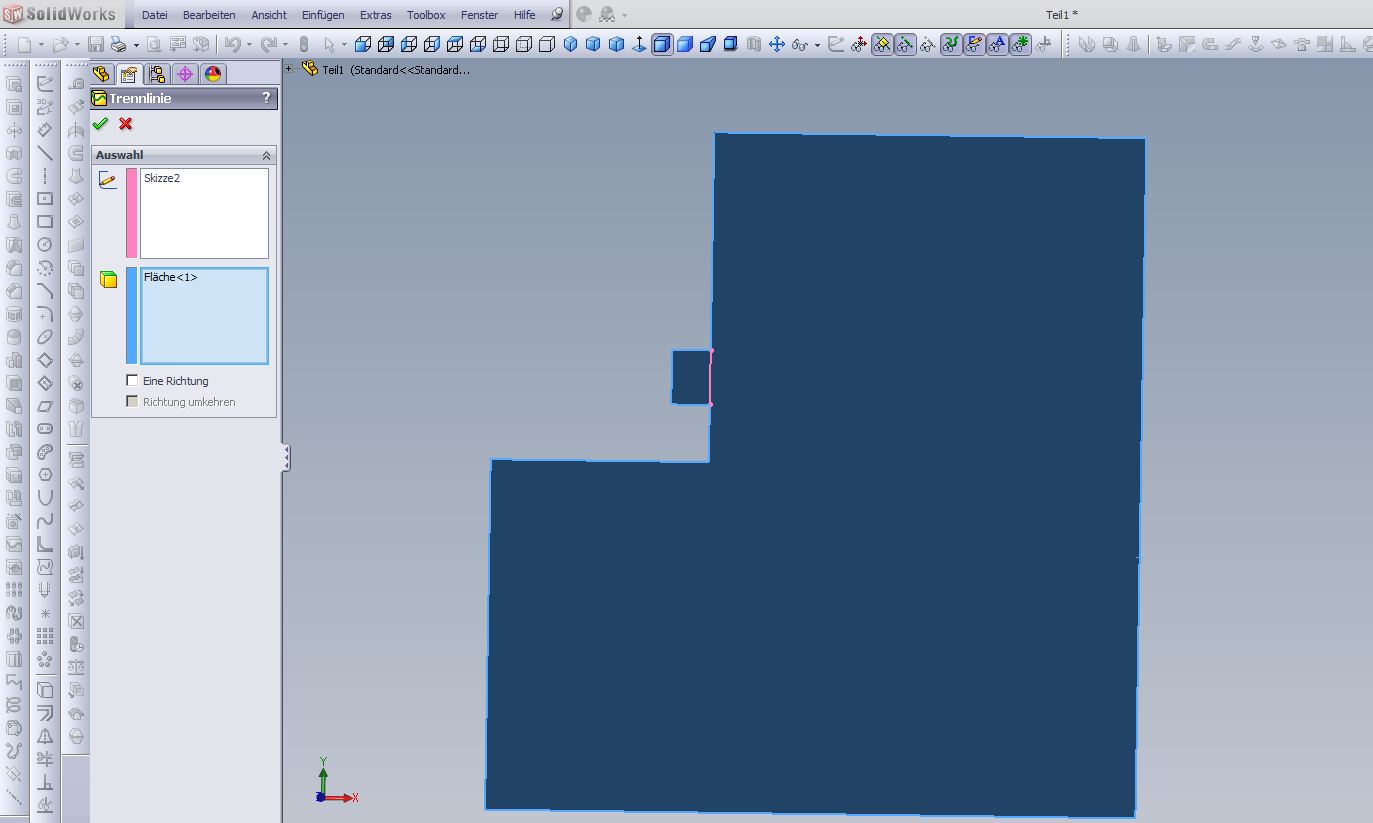Open the Undo history dropdown arrow
The image size is (1373, 823).
point(248,45)
